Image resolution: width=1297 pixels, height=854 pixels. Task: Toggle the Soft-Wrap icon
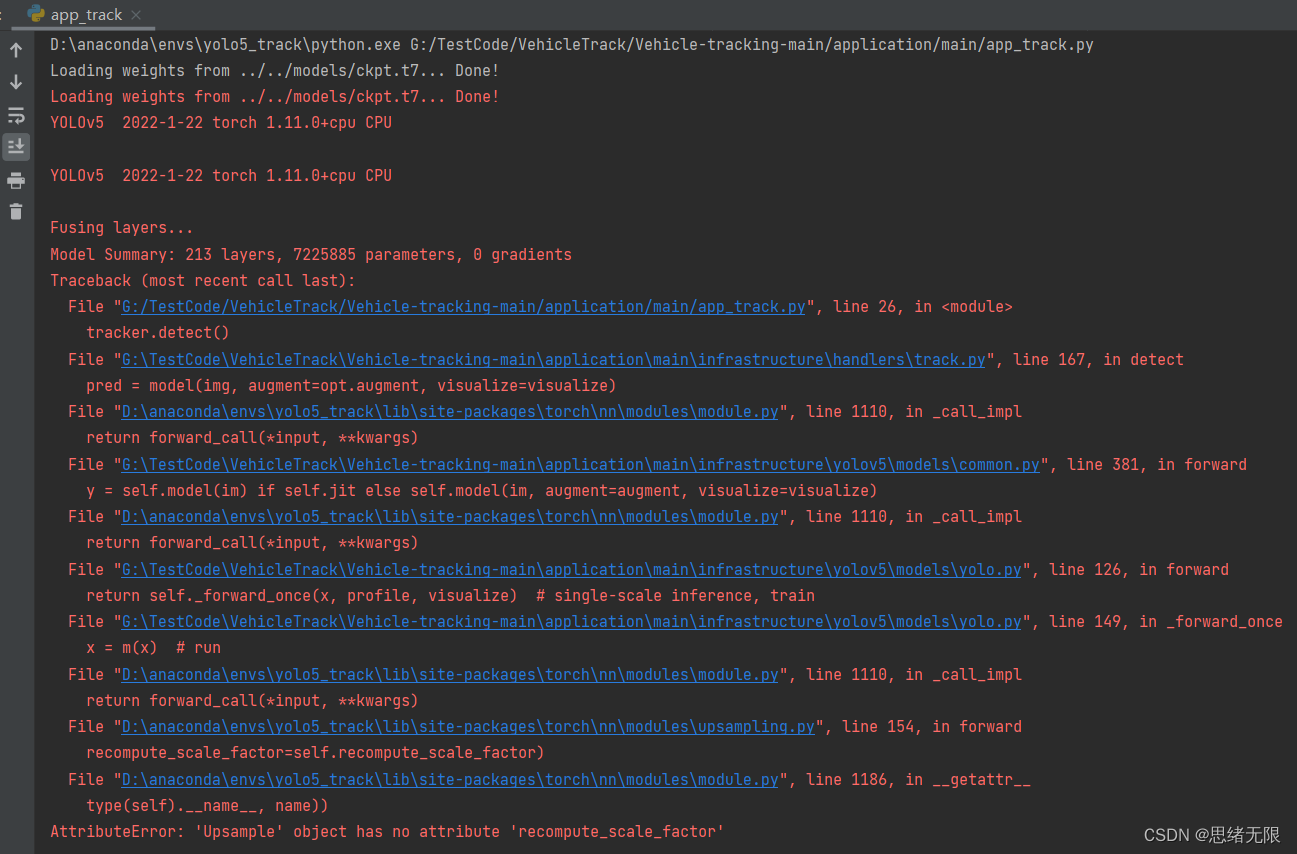pyautogui.click(x=16, y=115)
